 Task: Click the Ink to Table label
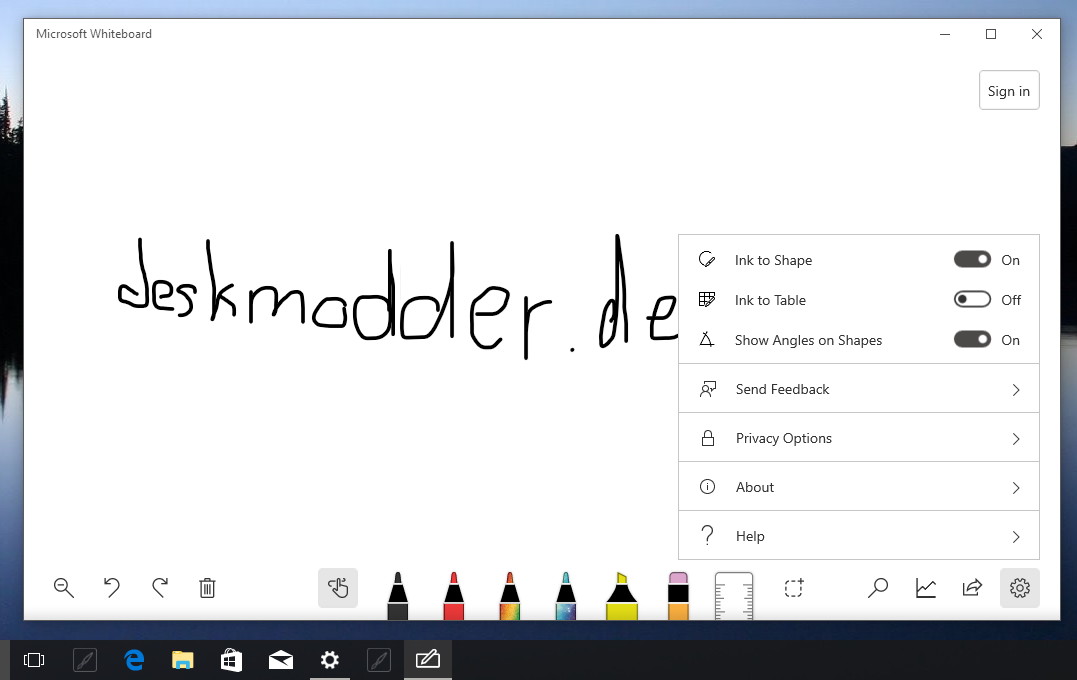pyautogui.click(x=770, y=300)
